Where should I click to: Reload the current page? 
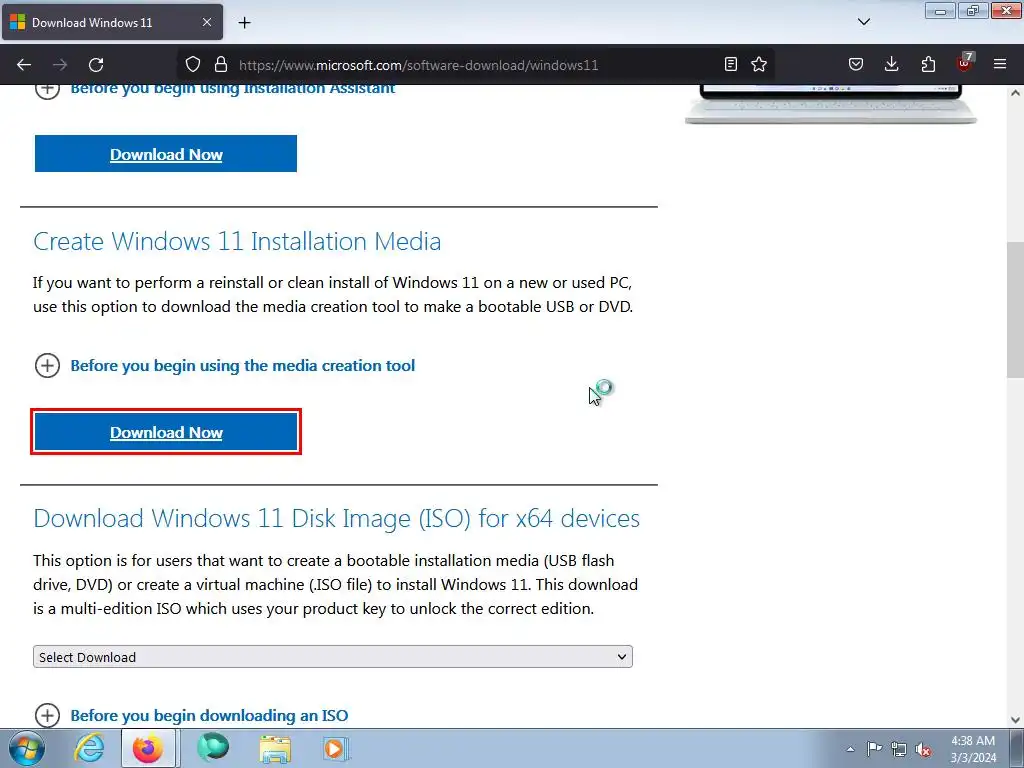tap(96, 65)
